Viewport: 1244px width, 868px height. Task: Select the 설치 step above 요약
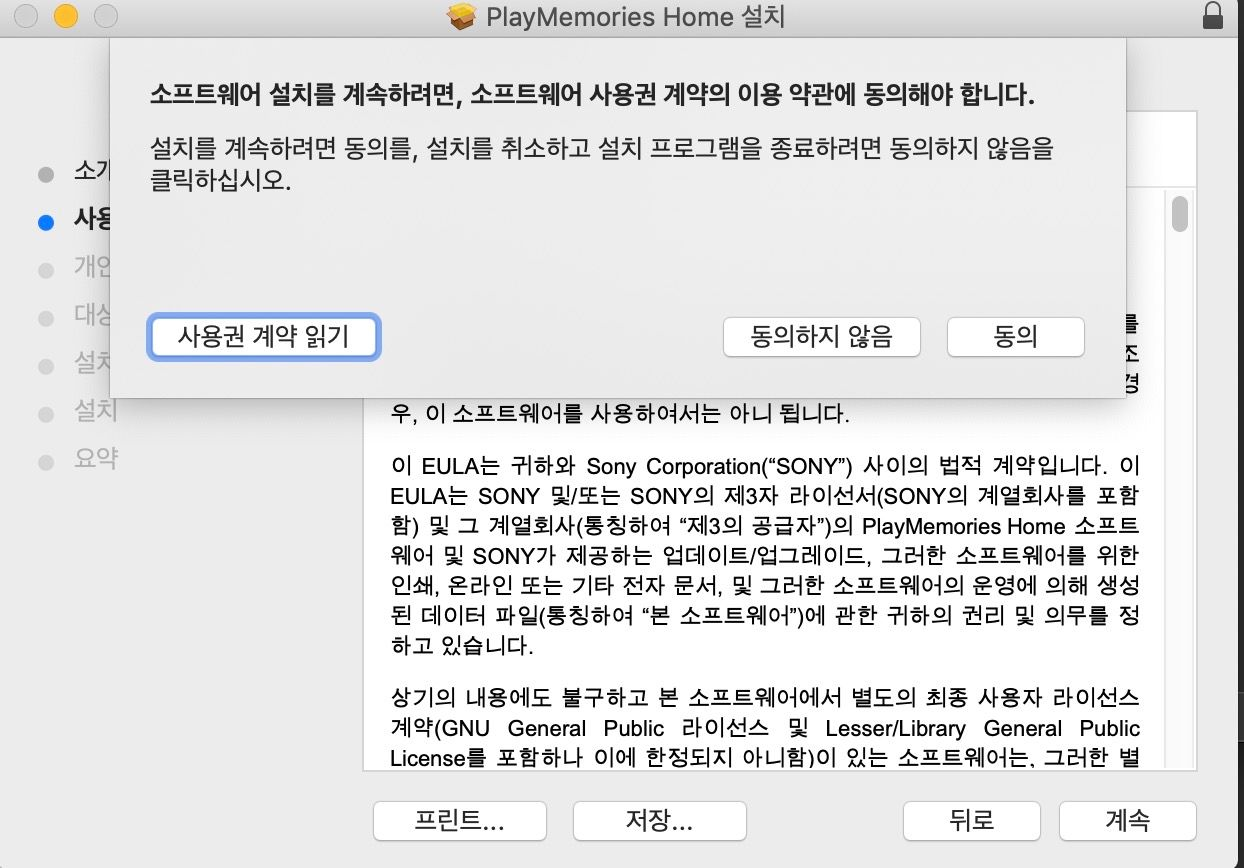pyautogui.click(x=96, y=411)
